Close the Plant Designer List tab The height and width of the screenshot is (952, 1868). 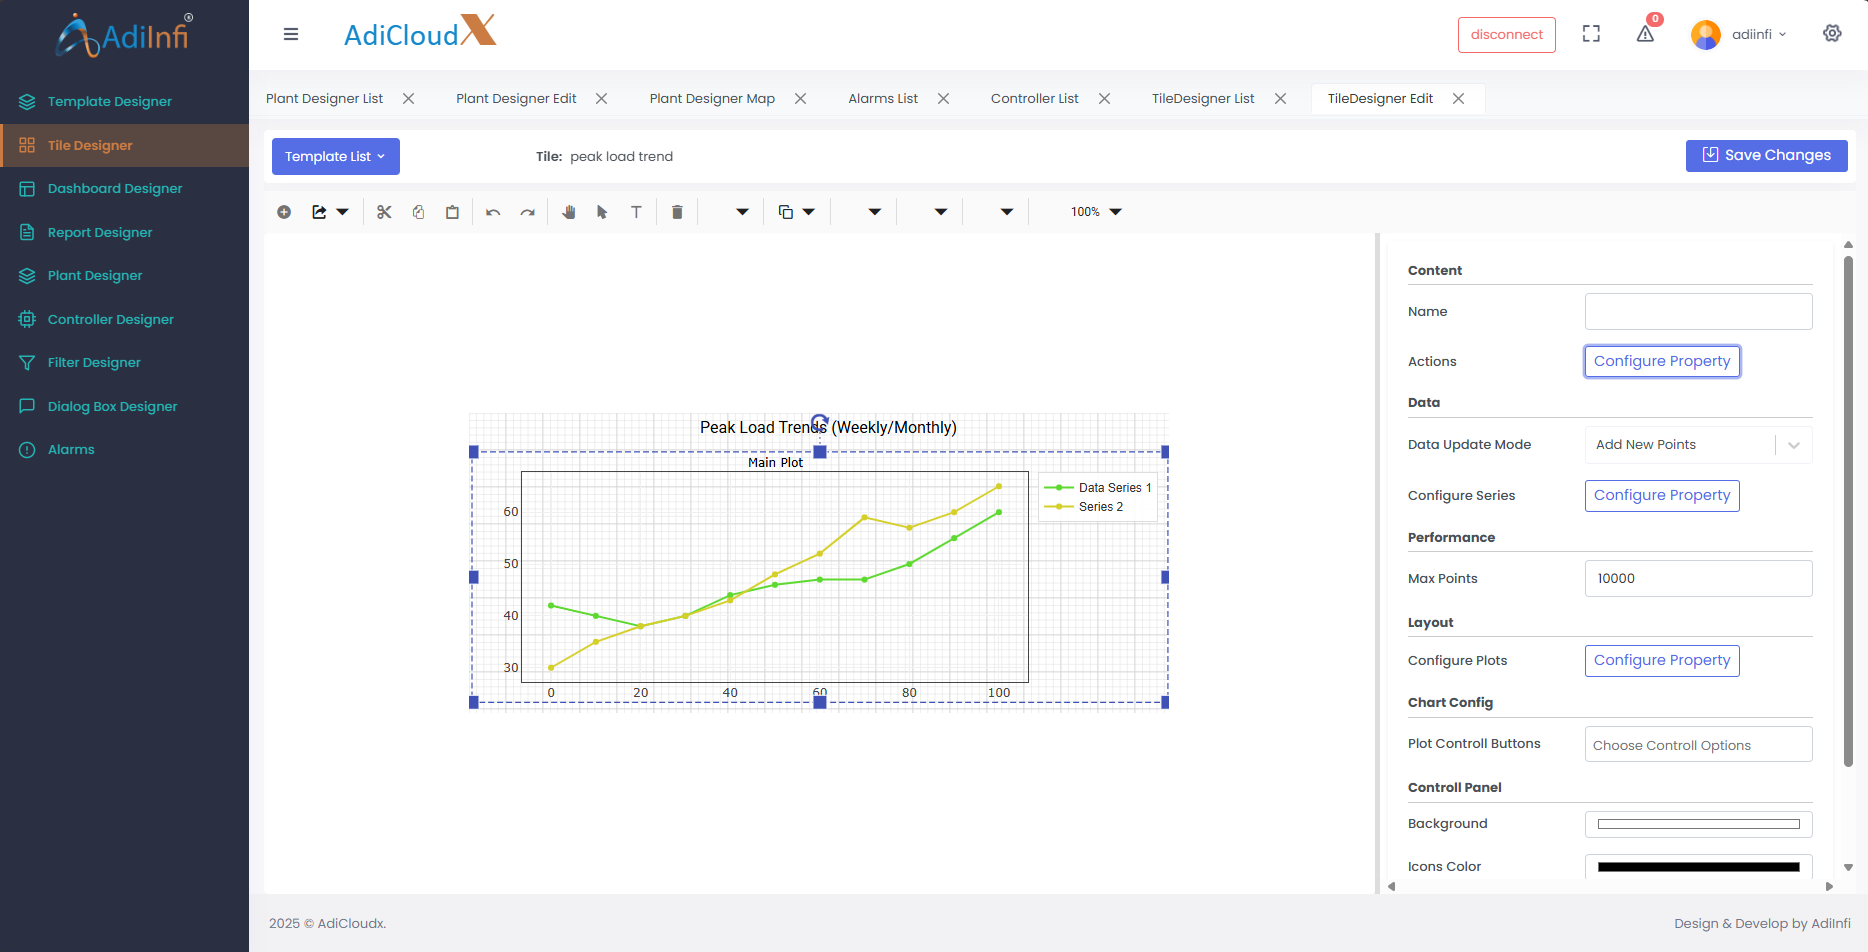(x=409, y=98)
